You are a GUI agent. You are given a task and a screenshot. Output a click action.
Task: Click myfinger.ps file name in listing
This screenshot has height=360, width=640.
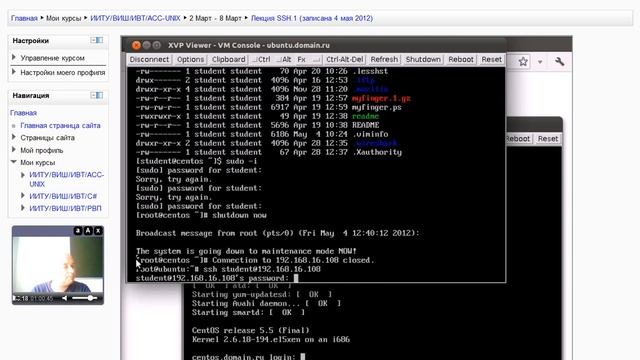click(376, 107)
